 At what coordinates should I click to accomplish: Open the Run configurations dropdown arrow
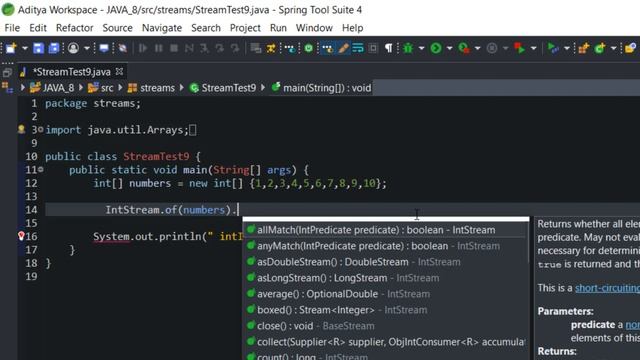tap(449, 48)
